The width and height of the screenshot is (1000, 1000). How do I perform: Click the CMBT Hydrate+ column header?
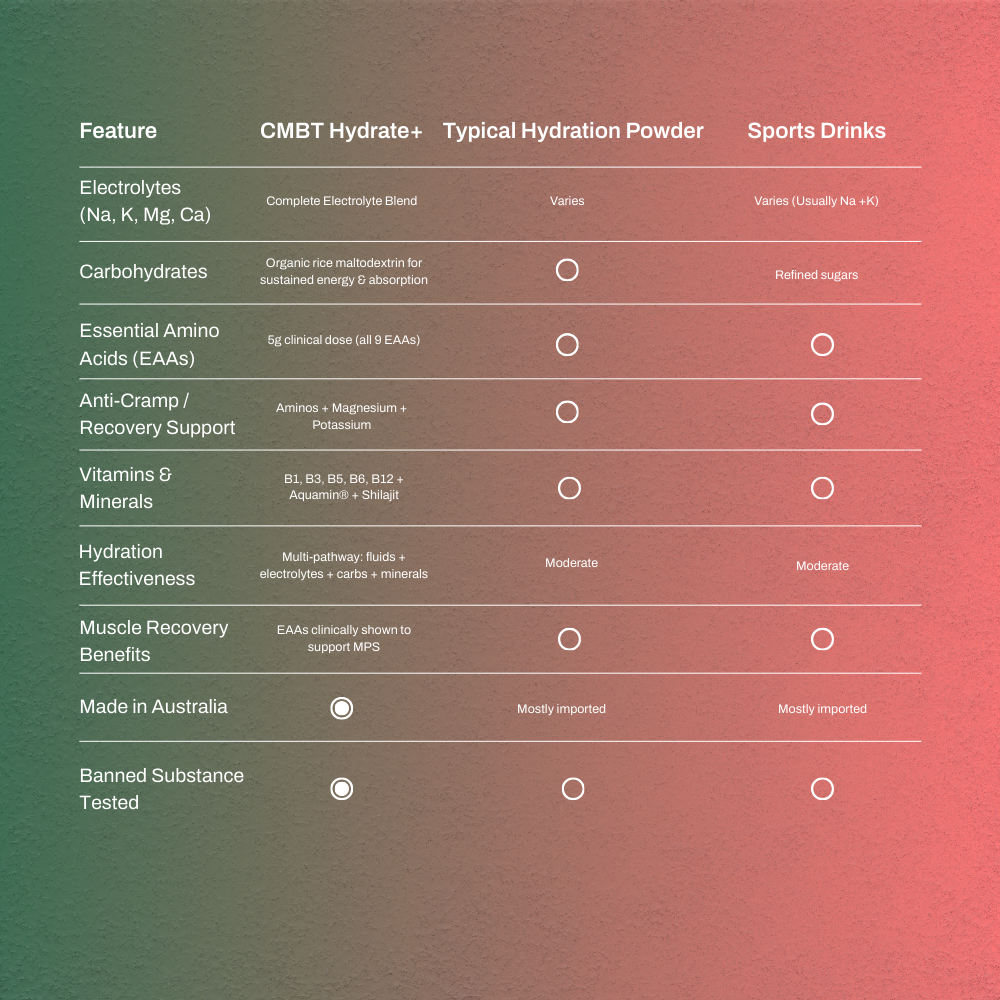point(341,131)
